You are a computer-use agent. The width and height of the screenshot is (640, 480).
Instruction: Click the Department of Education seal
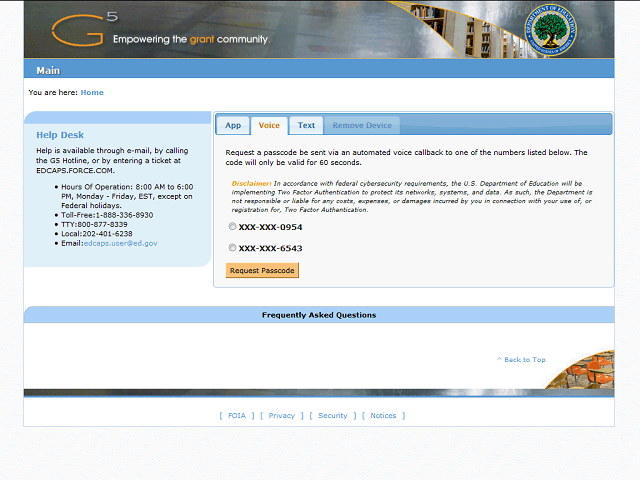[x=551, y=30]
